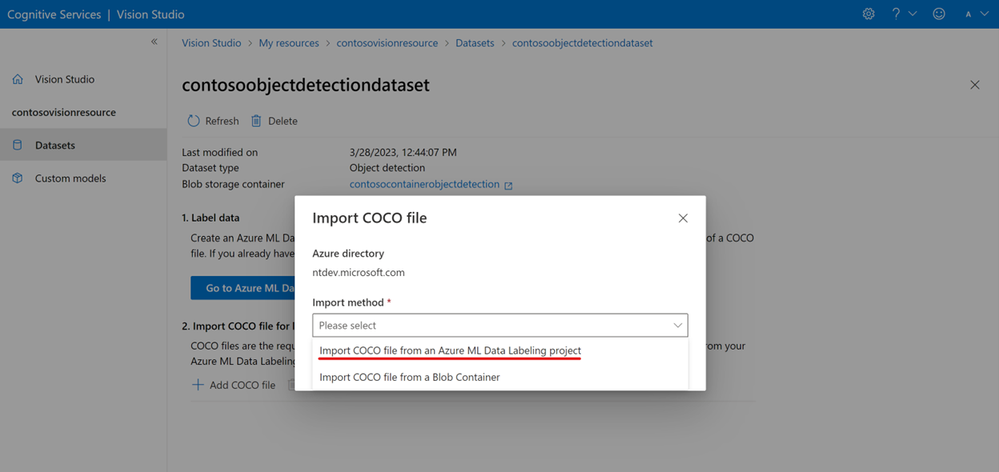Open blob container external link icon

pos(508,185)
